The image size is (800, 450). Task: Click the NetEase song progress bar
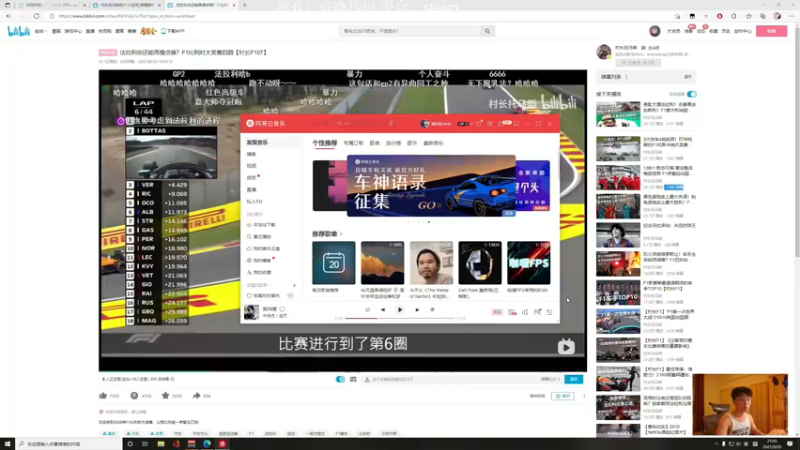400,318
